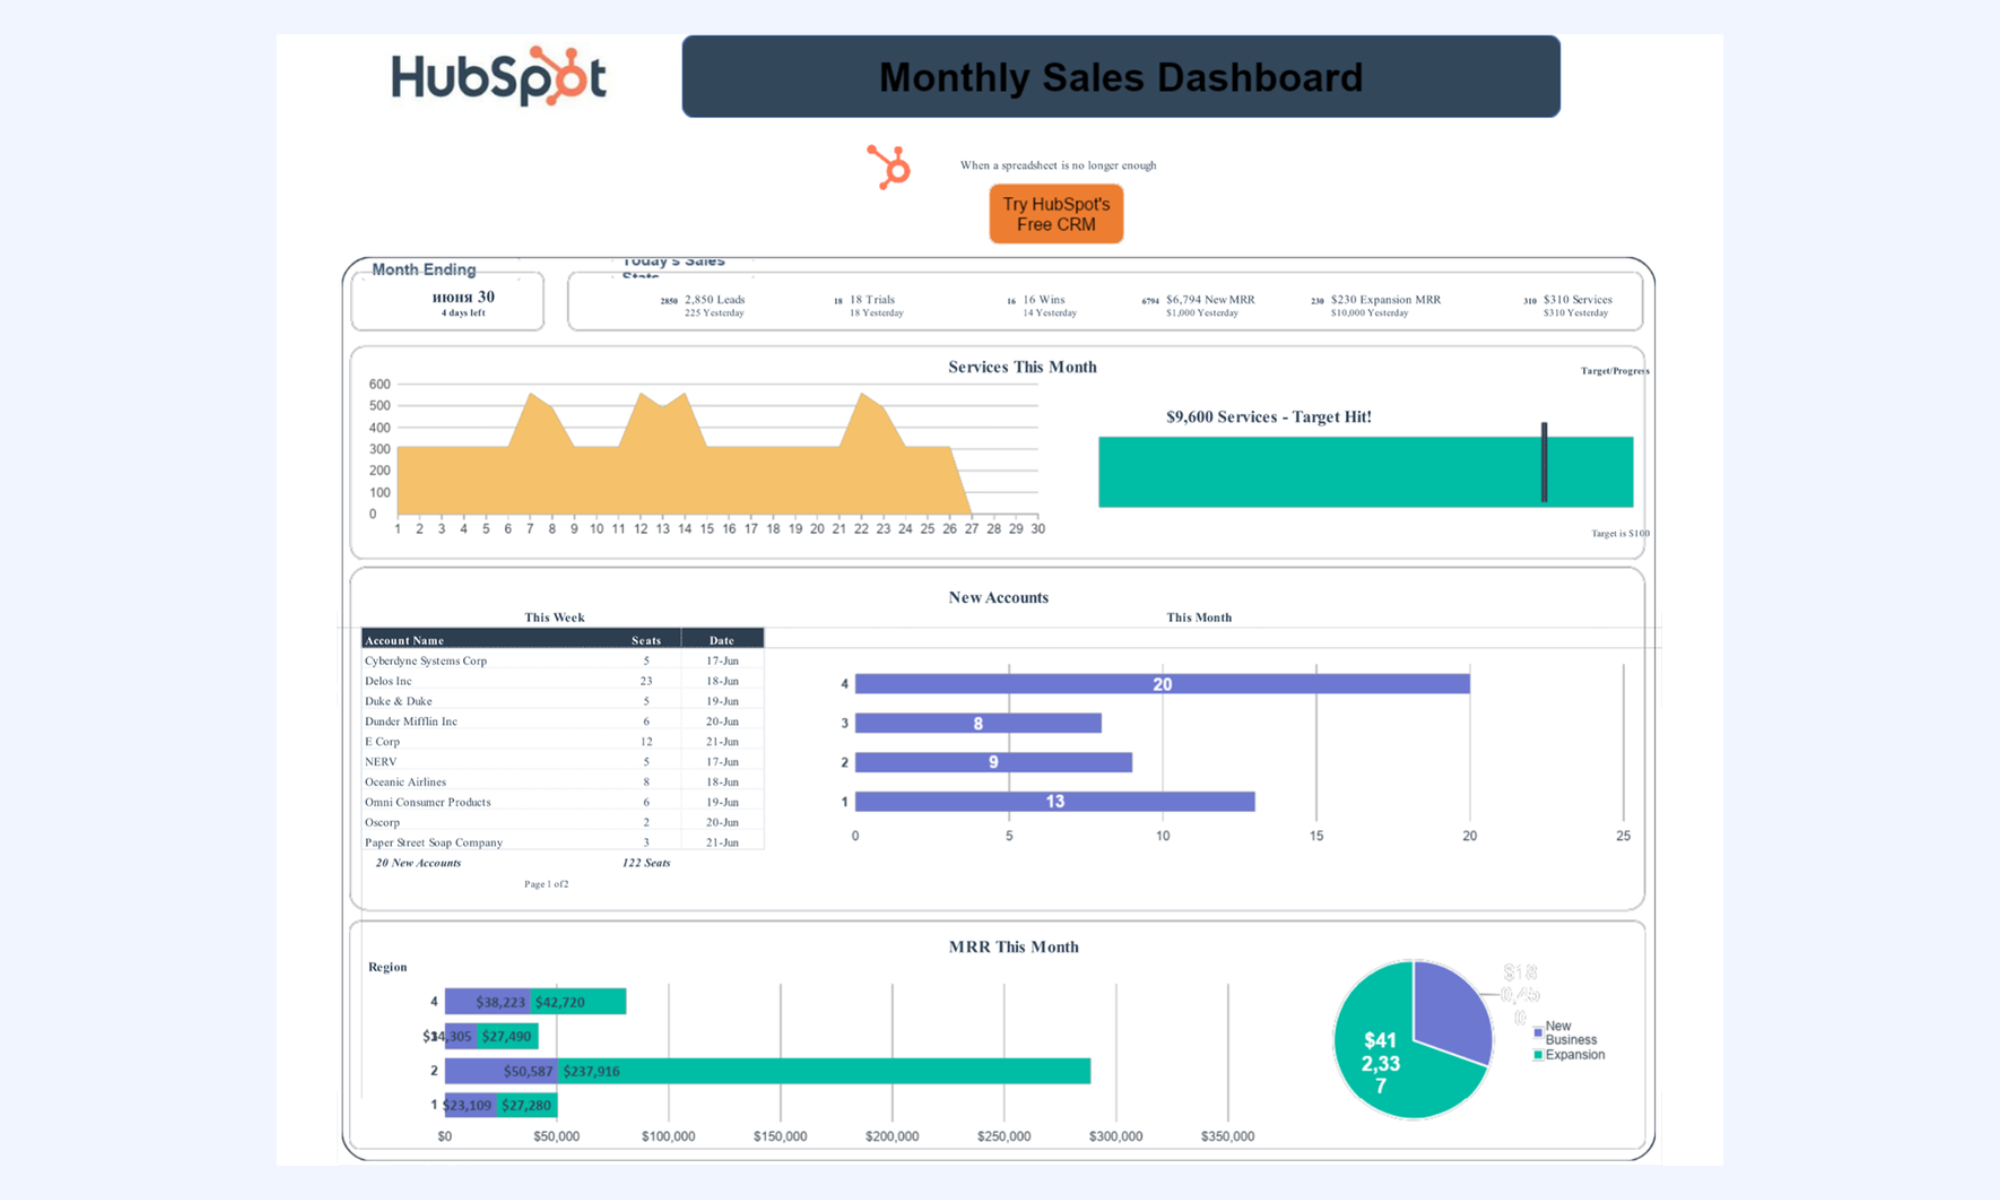Click the 20 New Accounts total
Image resolution: width=2000 pixels, height=1200 pixels.
pos(418,863)
